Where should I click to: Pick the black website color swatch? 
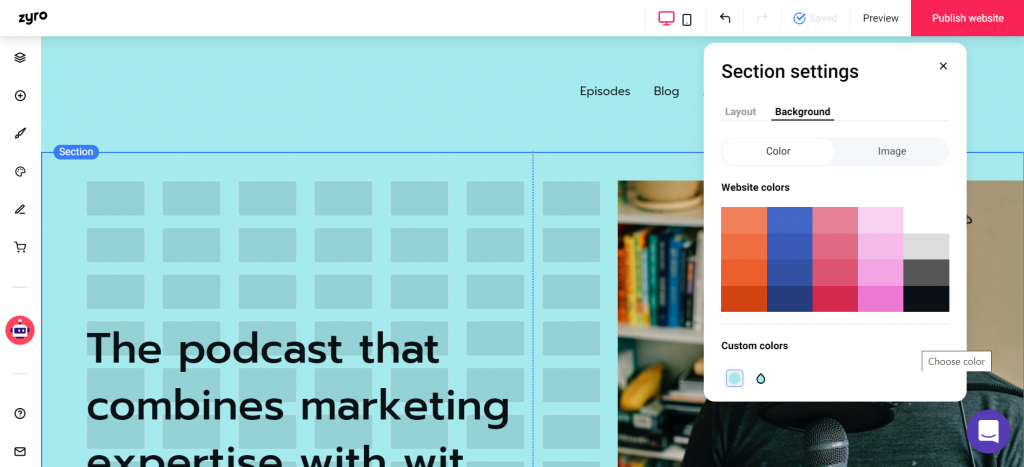tap(926, 298)
